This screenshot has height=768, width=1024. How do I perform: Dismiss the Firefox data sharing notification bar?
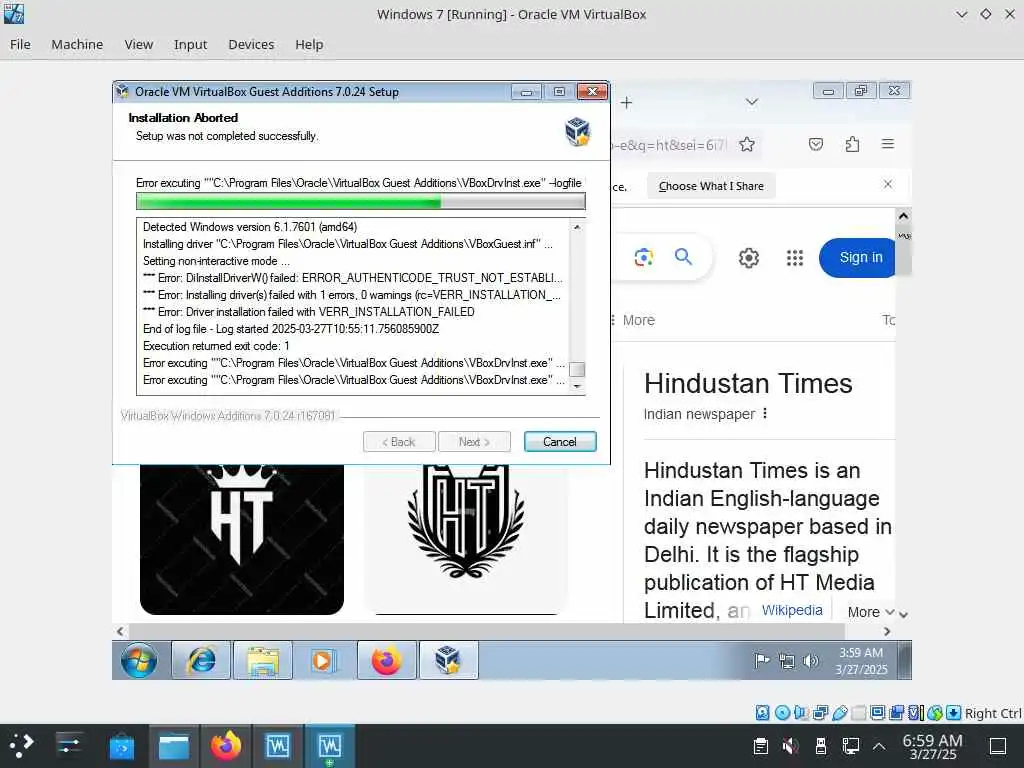click(888, 184)
